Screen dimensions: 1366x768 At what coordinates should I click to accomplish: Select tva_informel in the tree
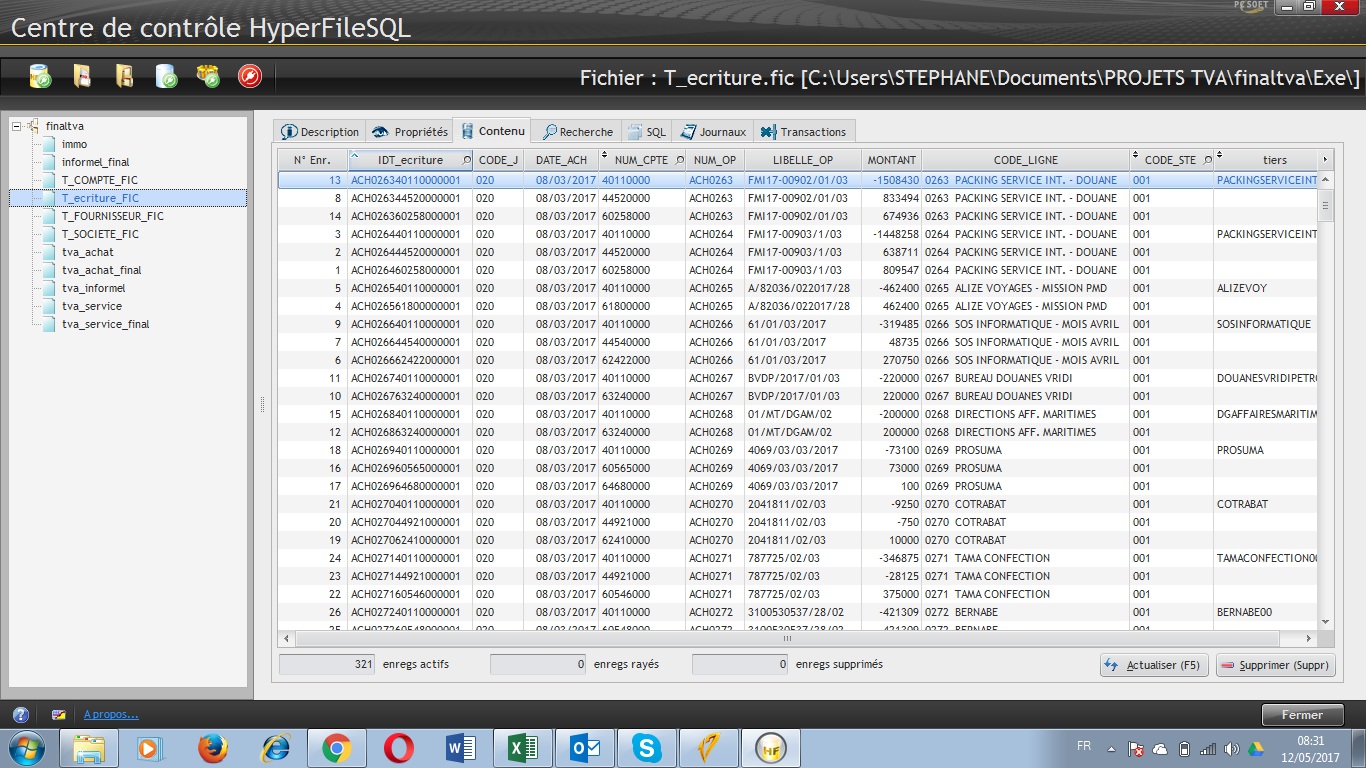pyautogui.click(x=93, y=288)
